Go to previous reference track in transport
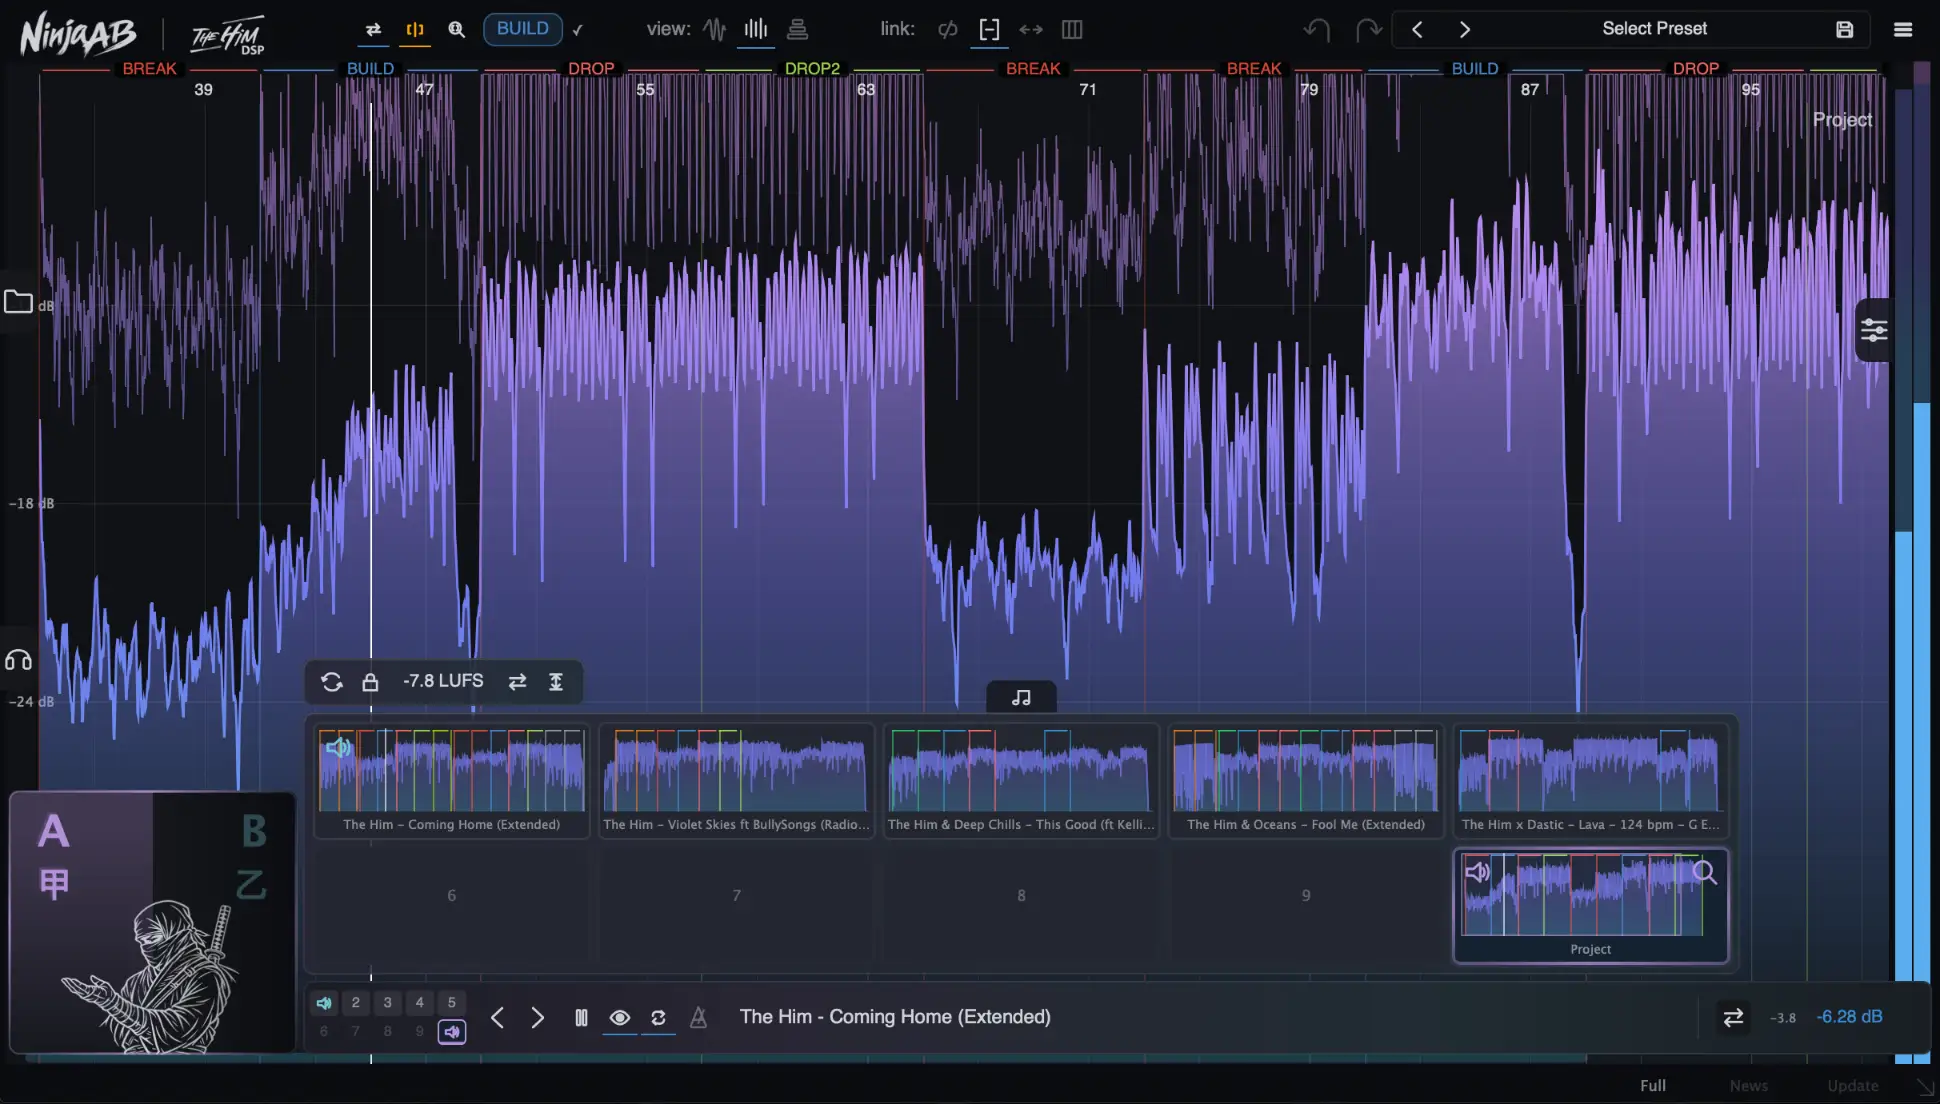This screenshot has width=1940, height=1104. [x=497, y=1018]
